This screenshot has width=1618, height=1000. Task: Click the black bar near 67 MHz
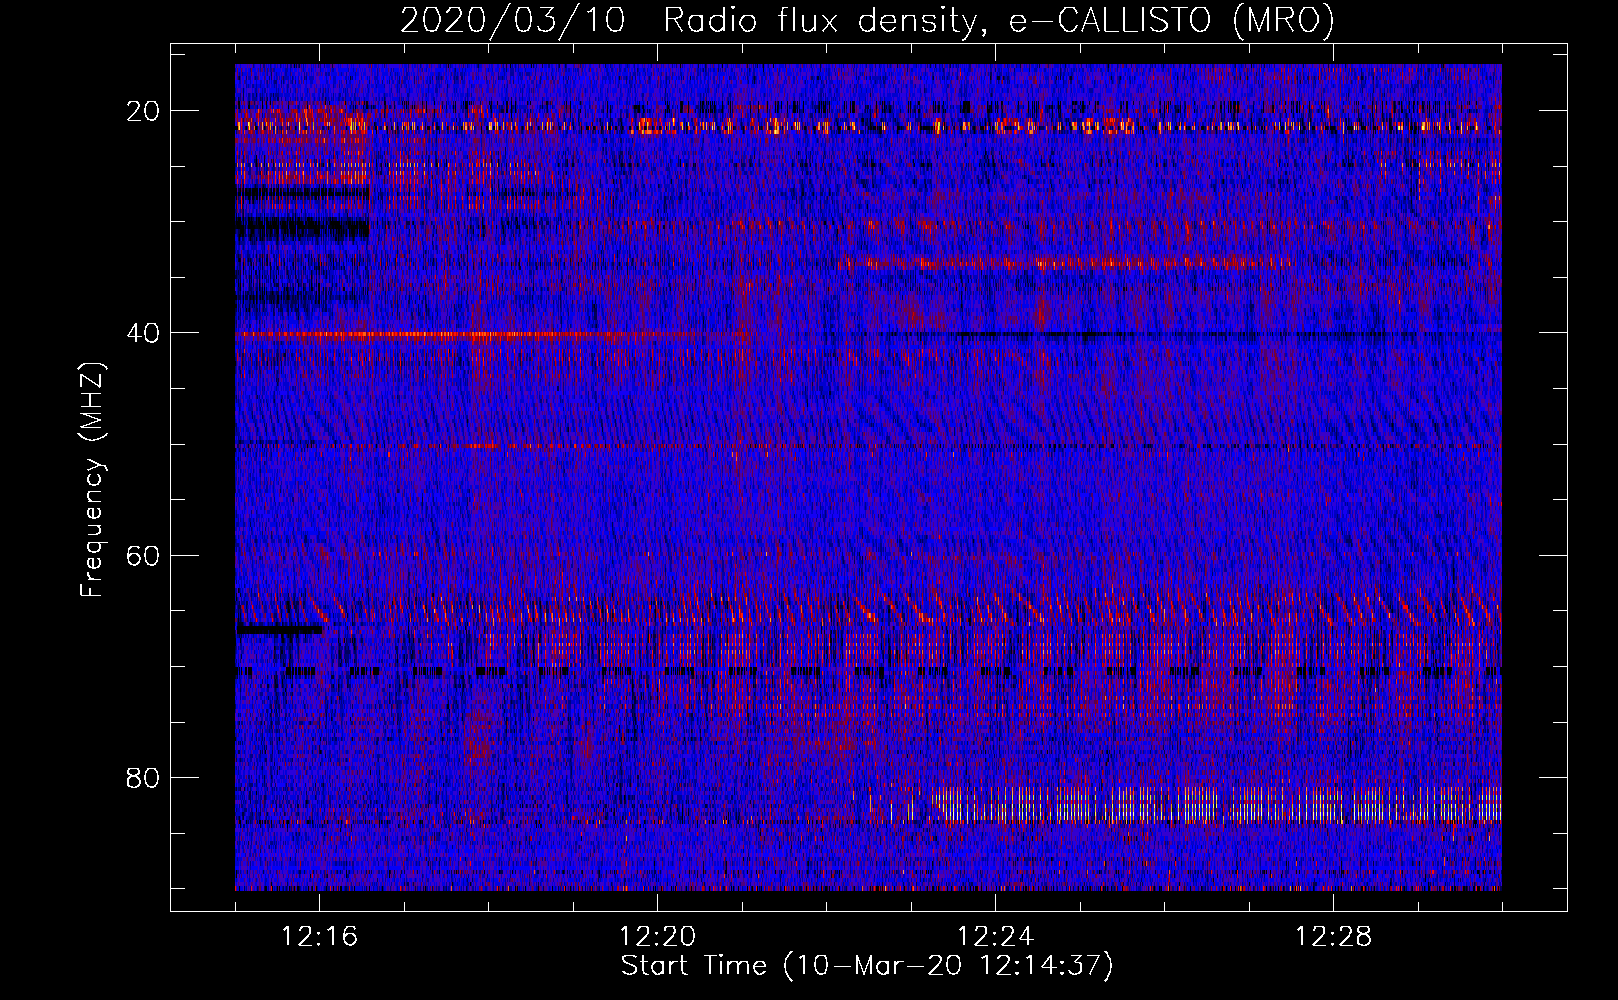click(x=281, y=630)
